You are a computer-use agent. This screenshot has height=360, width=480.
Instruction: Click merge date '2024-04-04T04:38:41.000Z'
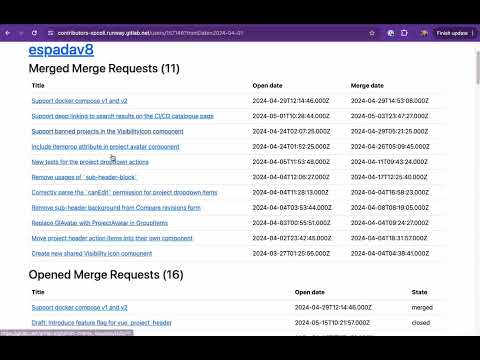(x=390, y=254)
